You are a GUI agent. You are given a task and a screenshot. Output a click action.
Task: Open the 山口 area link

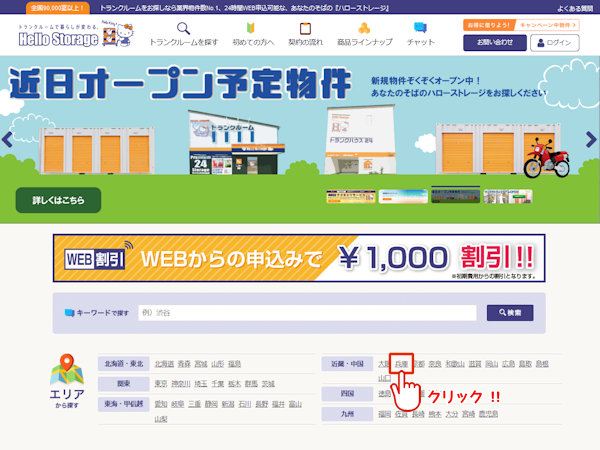click(x=385, y=378)
